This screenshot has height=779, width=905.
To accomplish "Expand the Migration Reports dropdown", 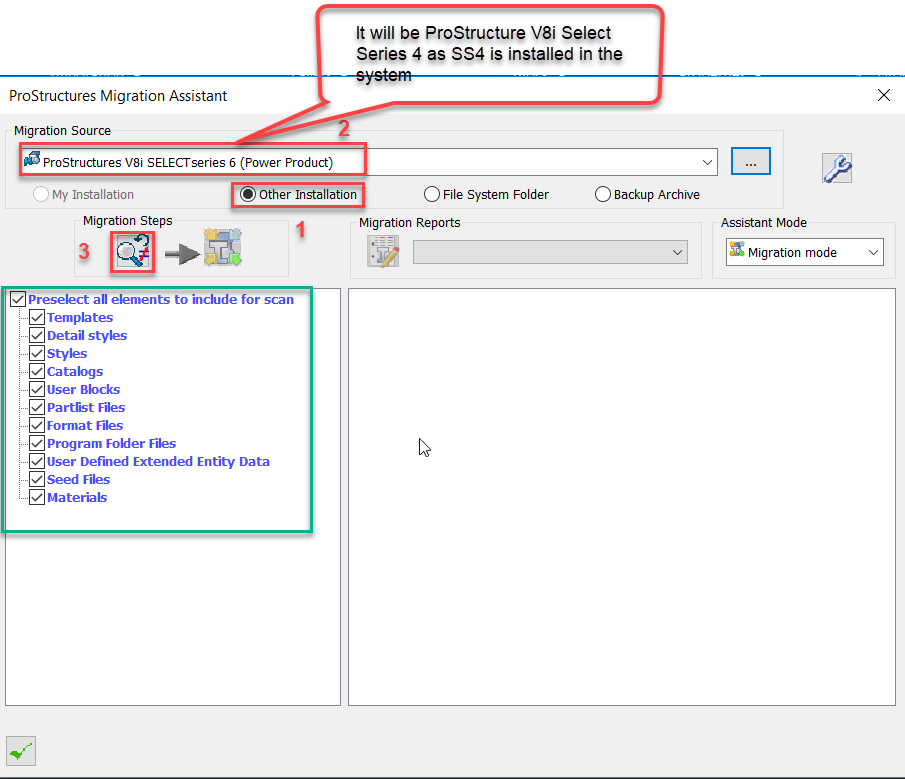I will coord(677,252).
